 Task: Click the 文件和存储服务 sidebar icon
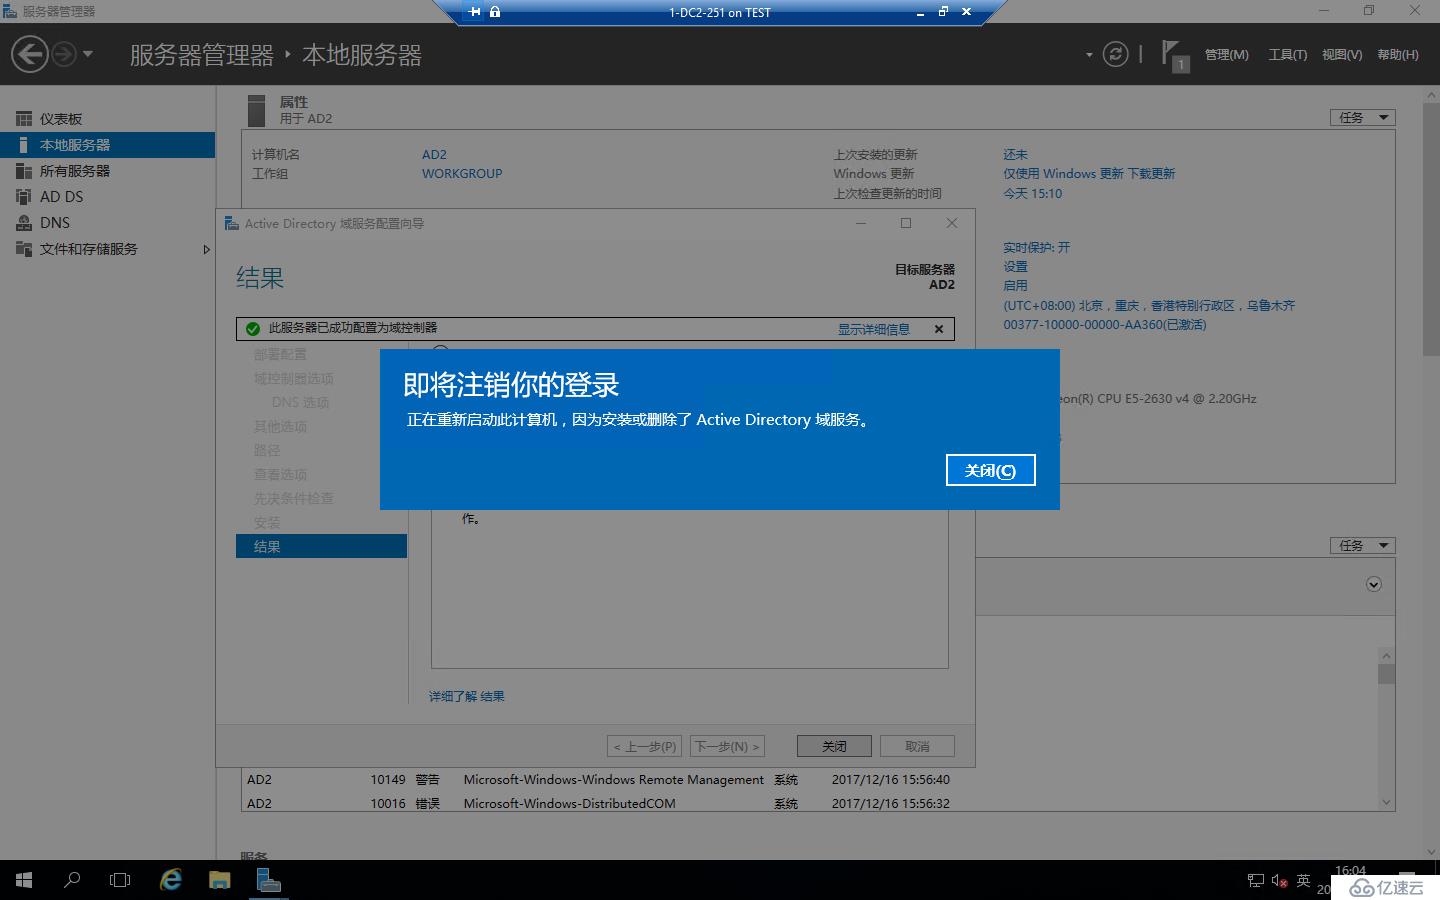pyautogui.click(x=24, y=249)
